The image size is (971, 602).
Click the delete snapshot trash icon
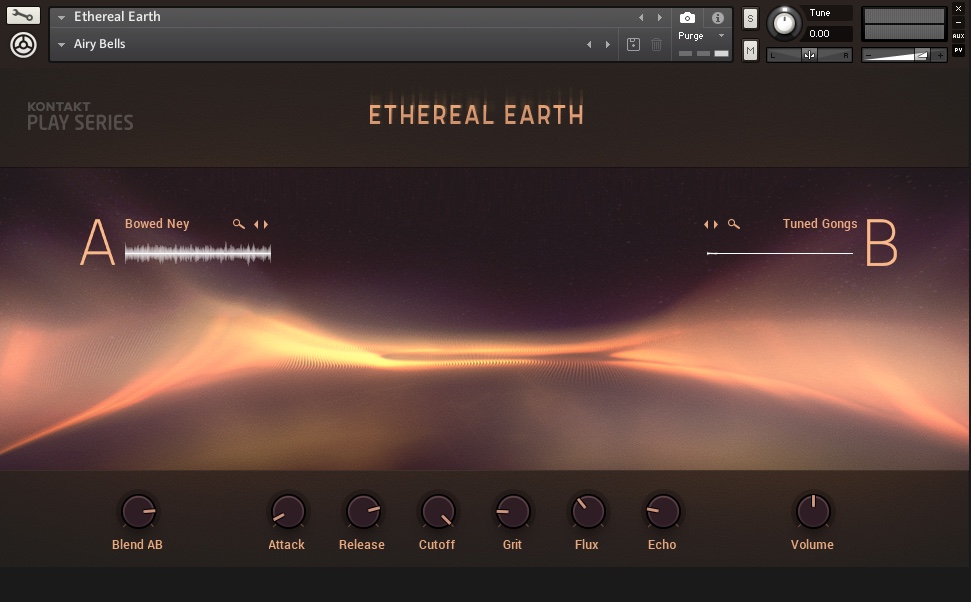(x=657, y=43)
